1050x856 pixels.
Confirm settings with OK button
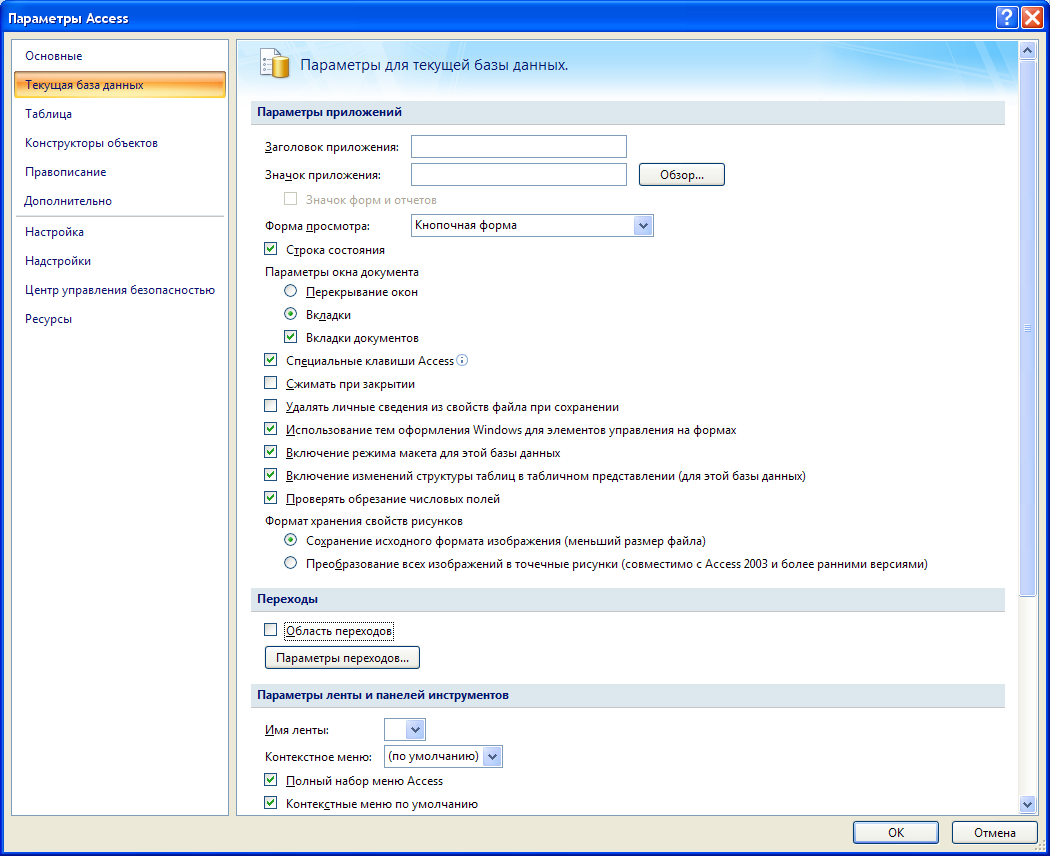[896, 833]
